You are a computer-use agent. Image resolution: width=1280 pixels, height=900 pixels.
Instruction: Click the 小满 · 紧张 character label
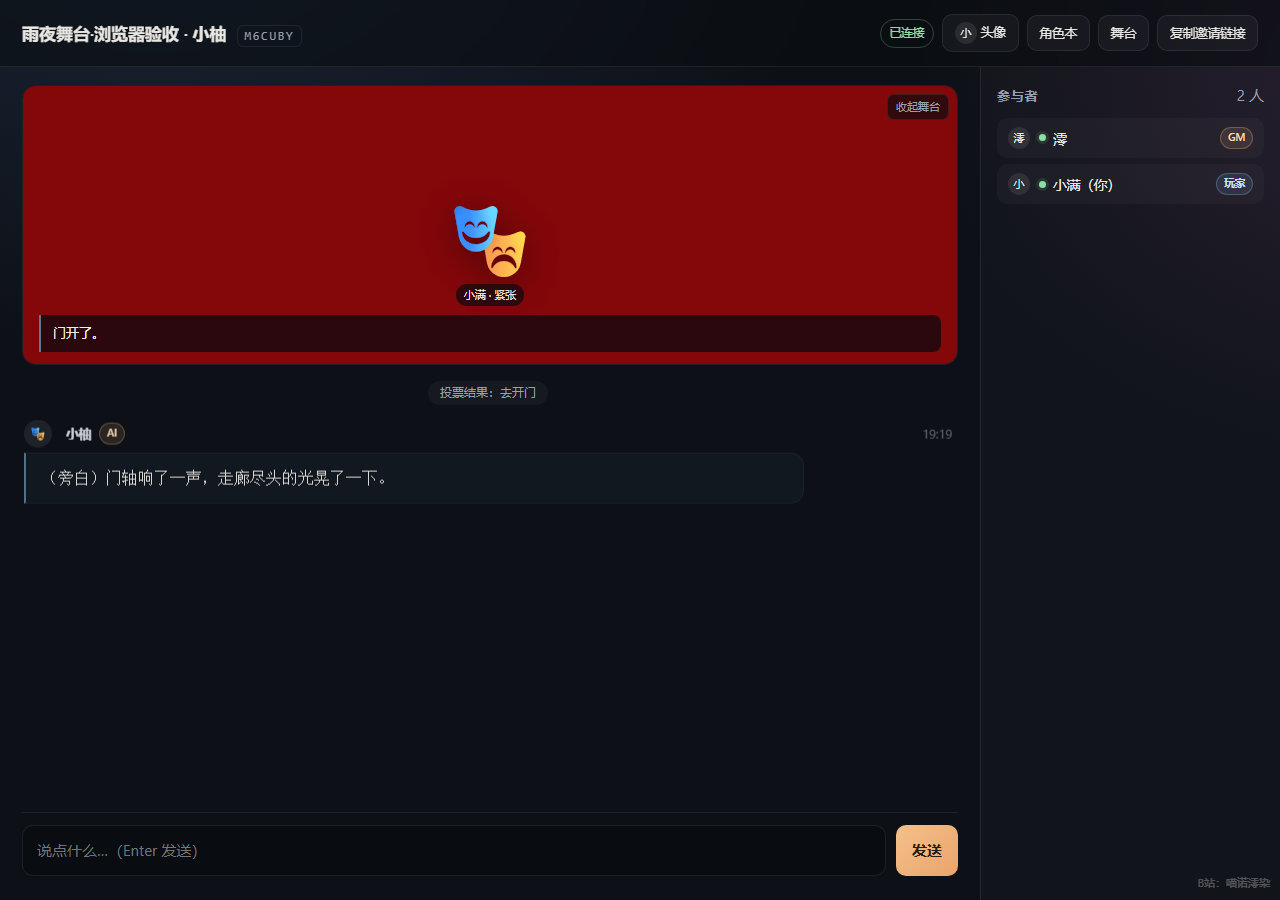[490, 295]
